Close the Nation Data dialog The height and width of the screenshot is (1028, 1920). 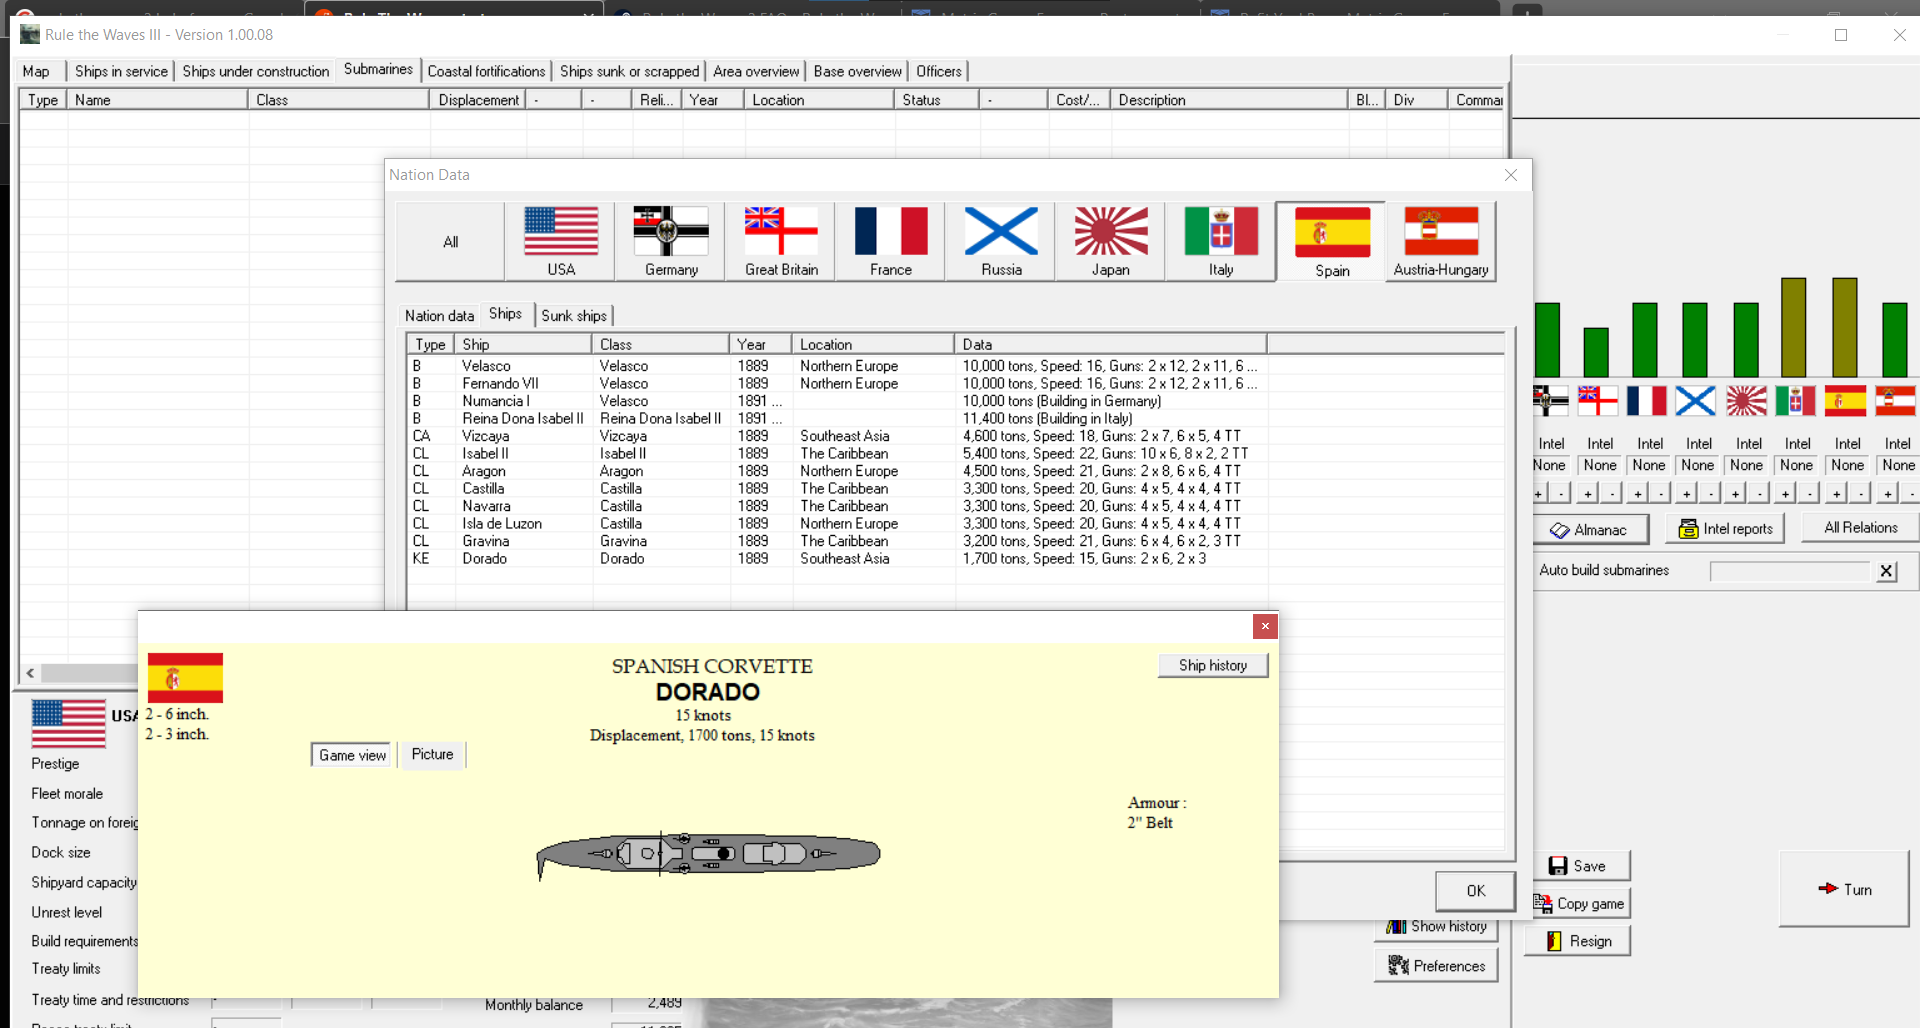coord(1511,175)
